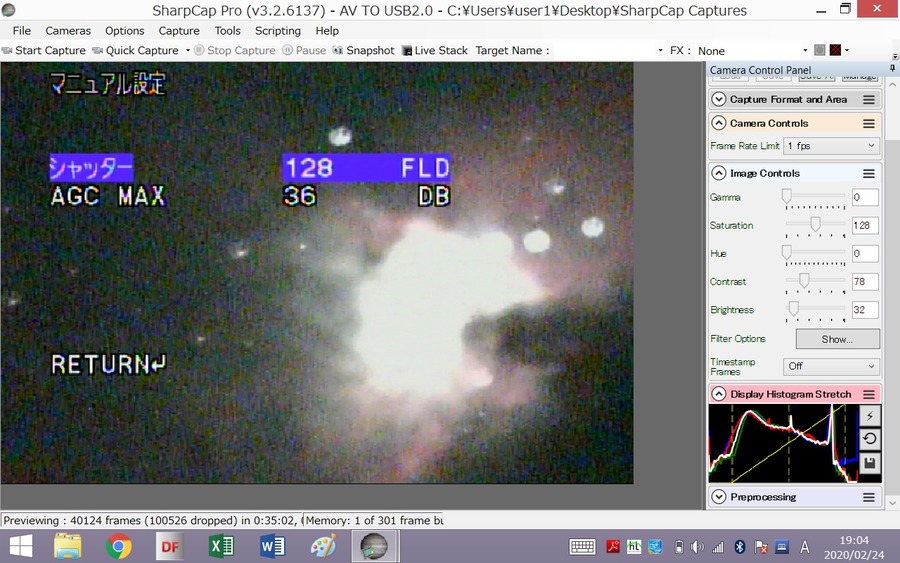Click the Contrast slider
Image resolution: width=900 pixels, height=563 pixels.
click(815, 281)
